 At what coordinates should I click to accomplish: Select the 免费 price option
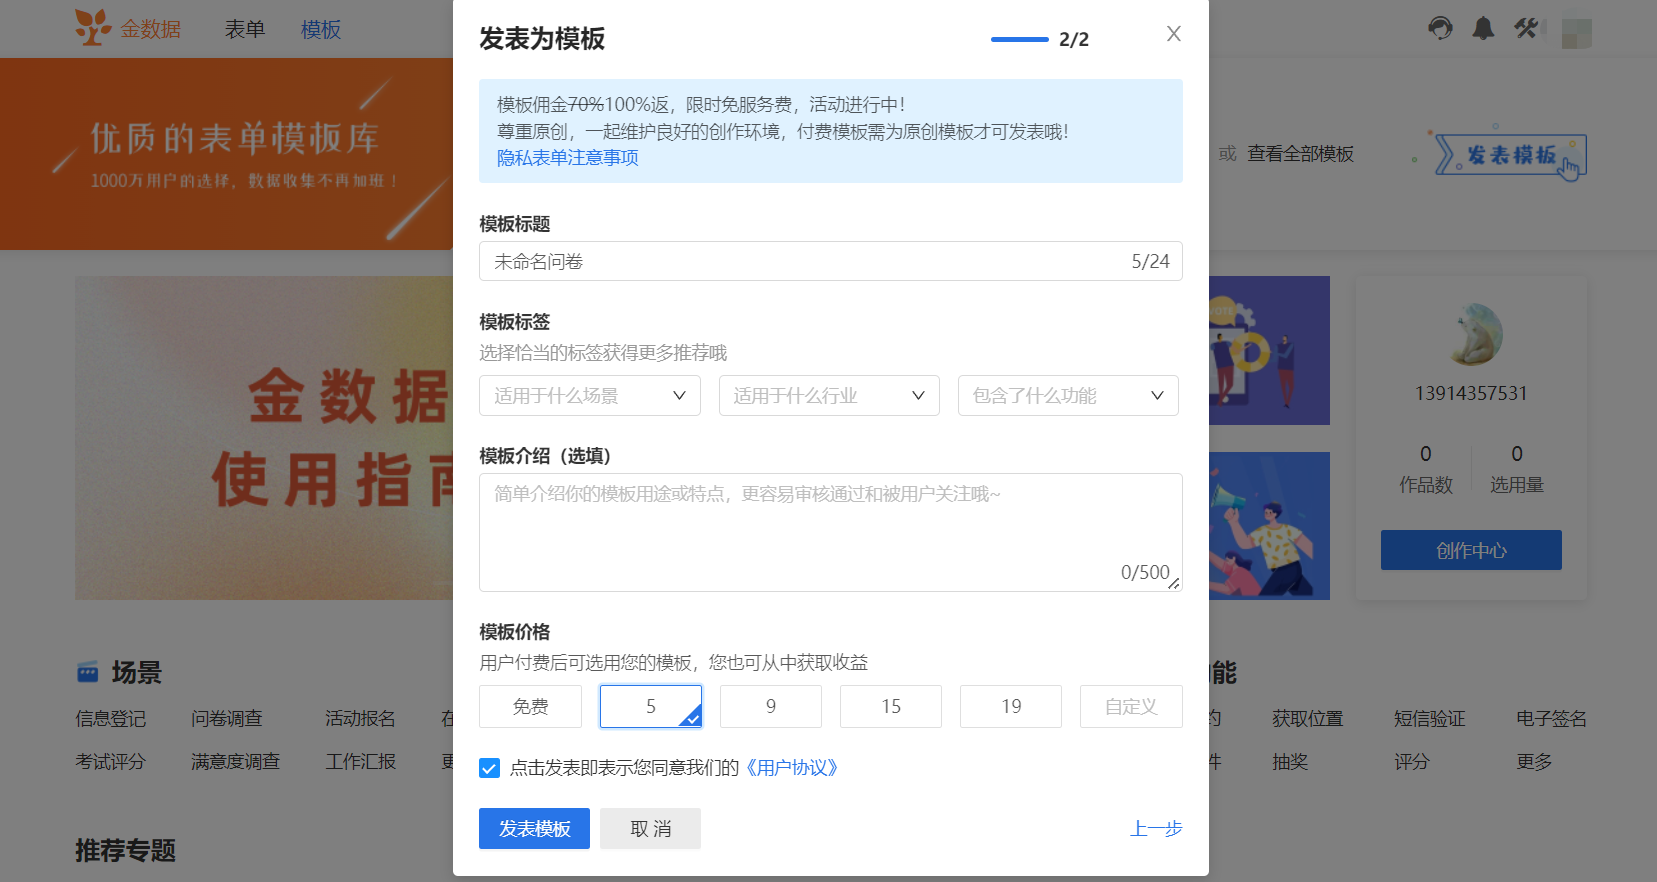pyautogui.click(x=530, y=706)
